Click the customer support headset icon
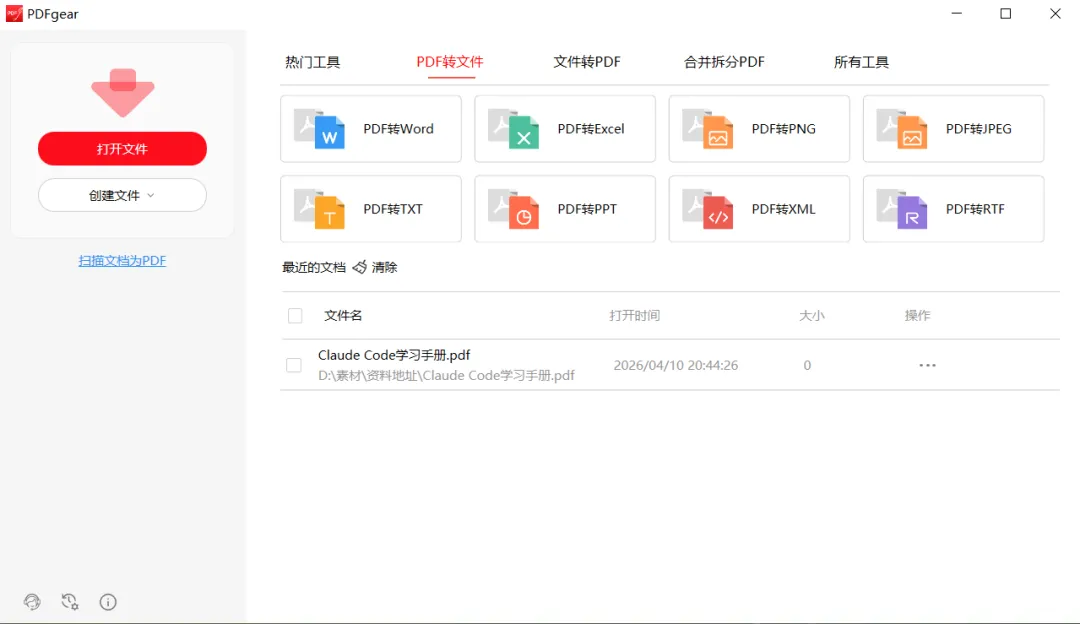The height and width of the screenshot is (624, 1080). [x=32, y=602]
